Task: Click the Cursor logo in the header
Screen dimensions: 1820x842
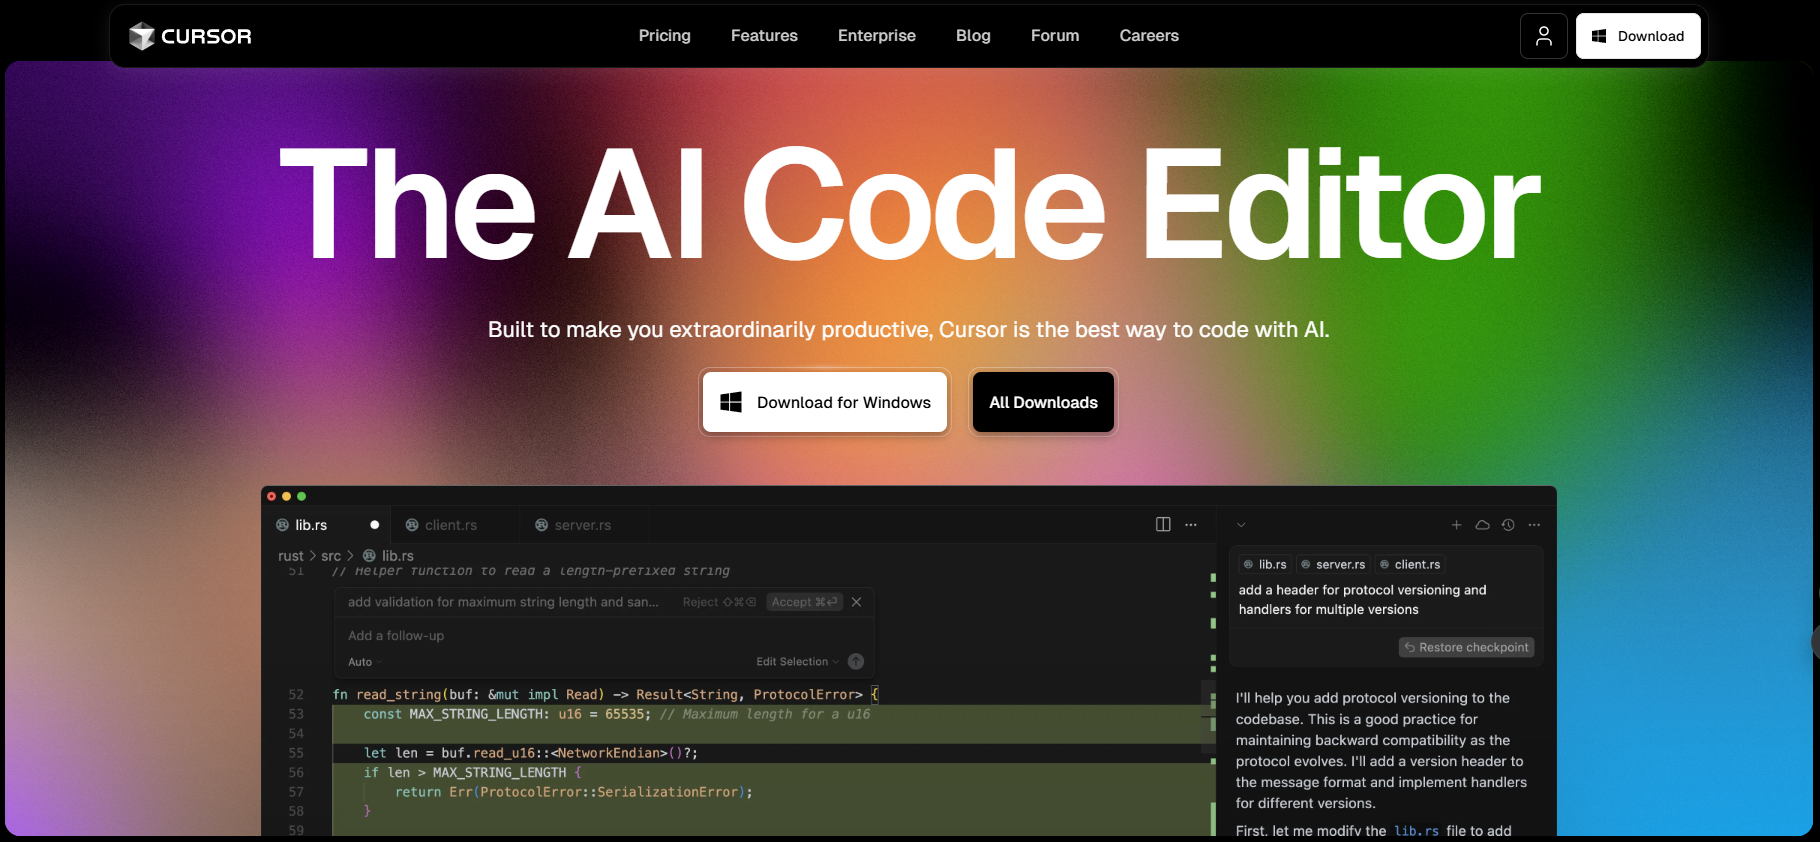Action: [190, 36]
